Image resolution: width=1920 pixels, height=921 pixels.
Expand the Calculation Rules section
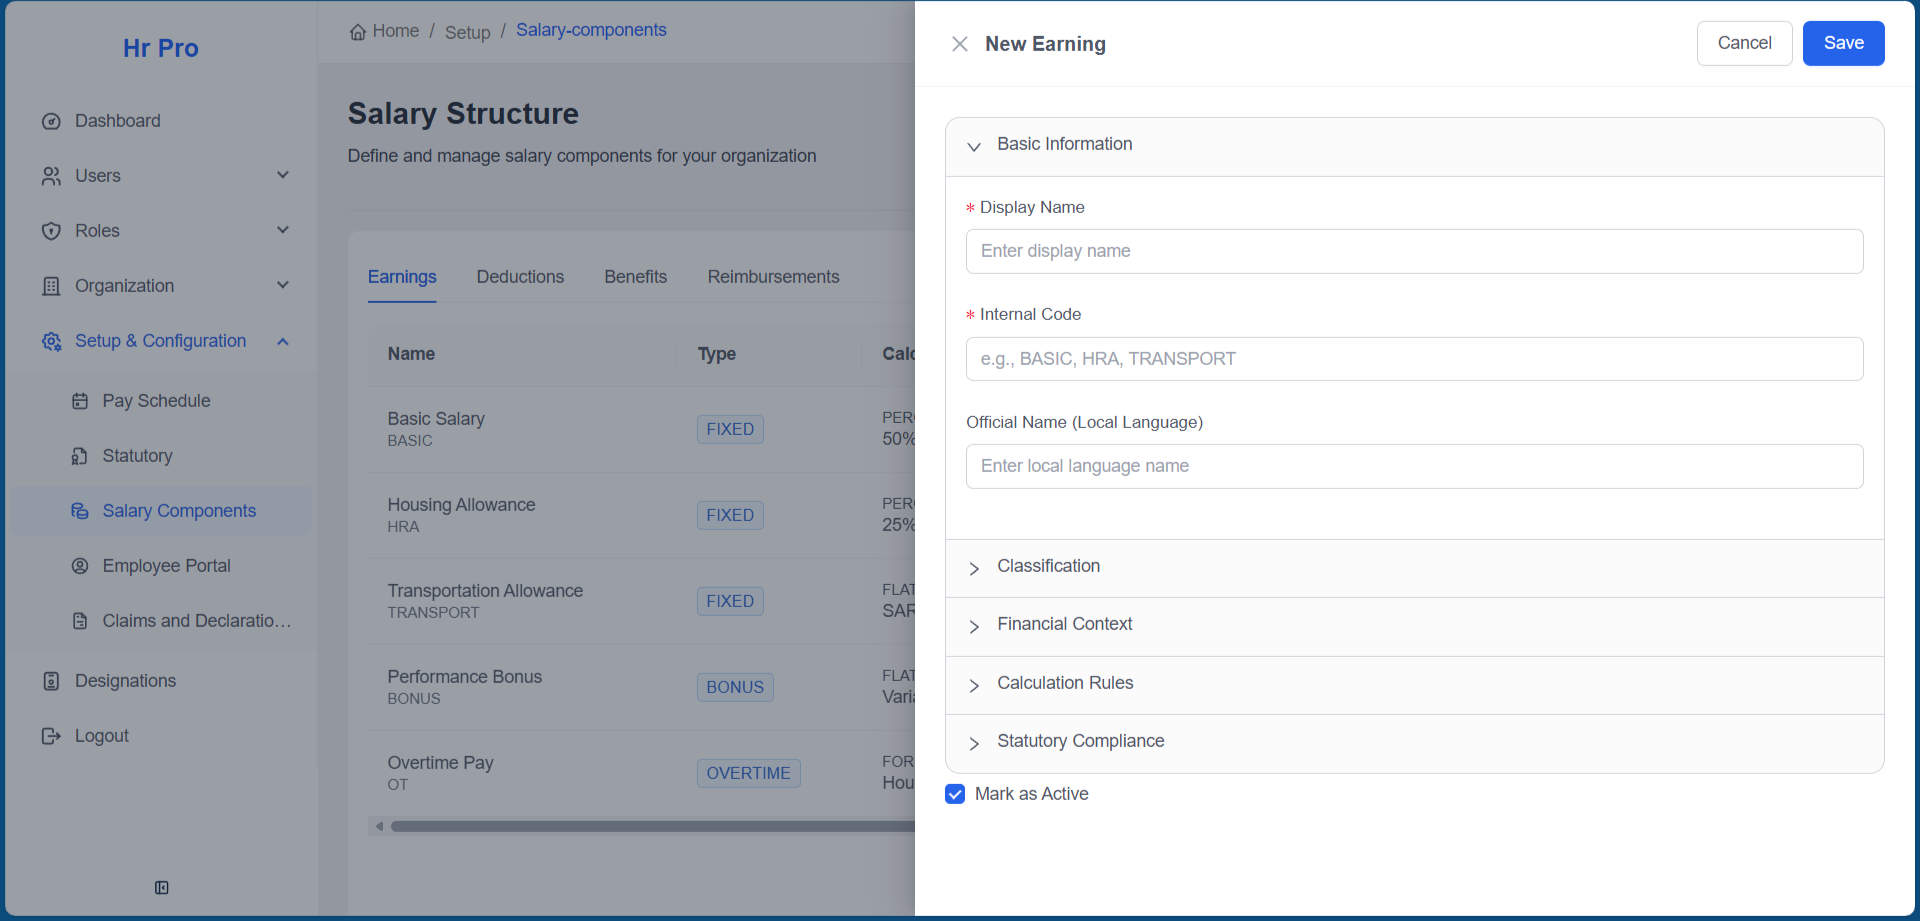click(x=1065, y=684)
